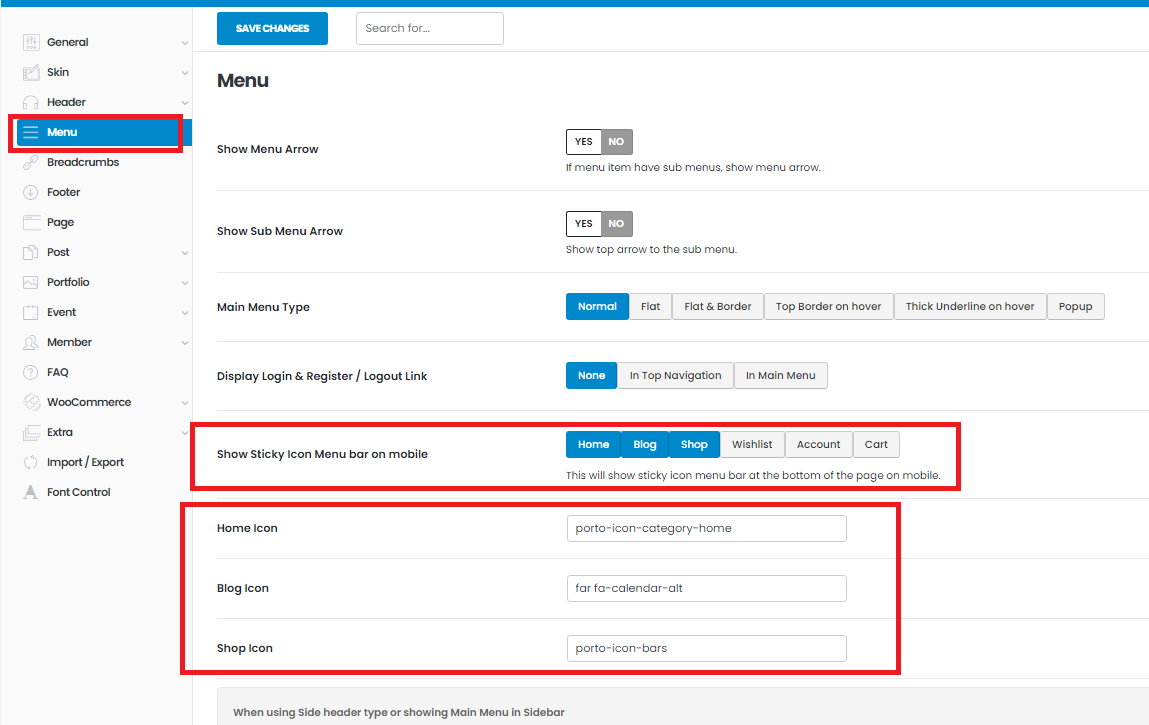Toggle Shop in sticky icon menu bar

[694, 445]
